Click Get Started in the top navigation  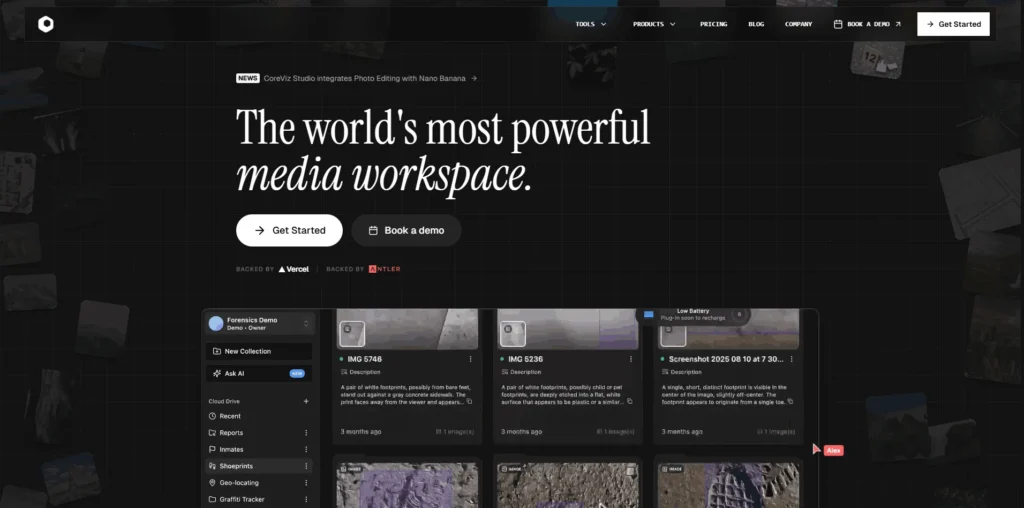pyautogui.click(x=953, y=24)
